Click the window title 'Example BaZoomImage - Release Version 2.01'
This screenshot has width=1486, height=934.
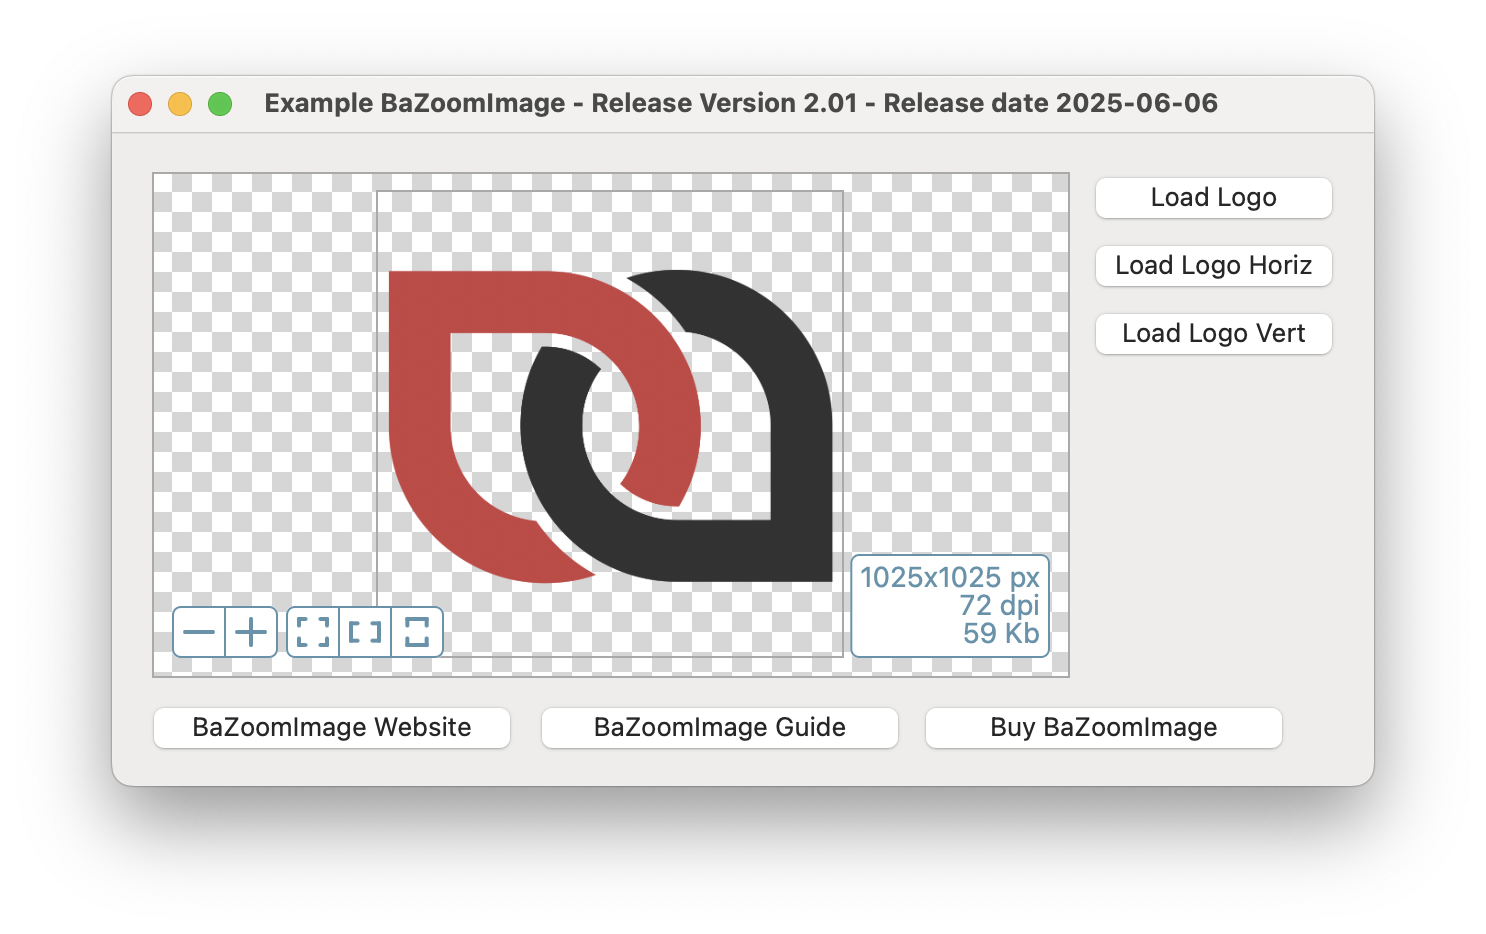tap(561, 103)
